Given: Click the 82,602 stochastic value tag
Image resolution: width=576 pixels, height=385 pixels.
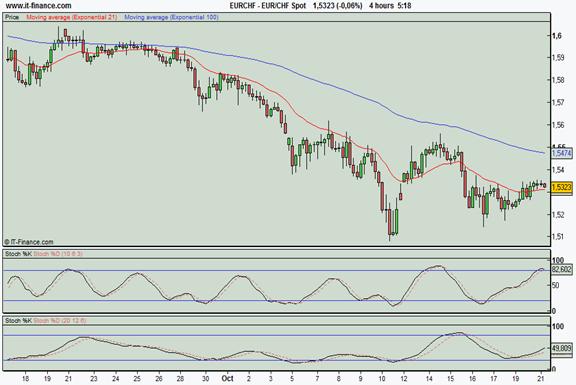Looking at the screenshot, I should coord(562,270).
